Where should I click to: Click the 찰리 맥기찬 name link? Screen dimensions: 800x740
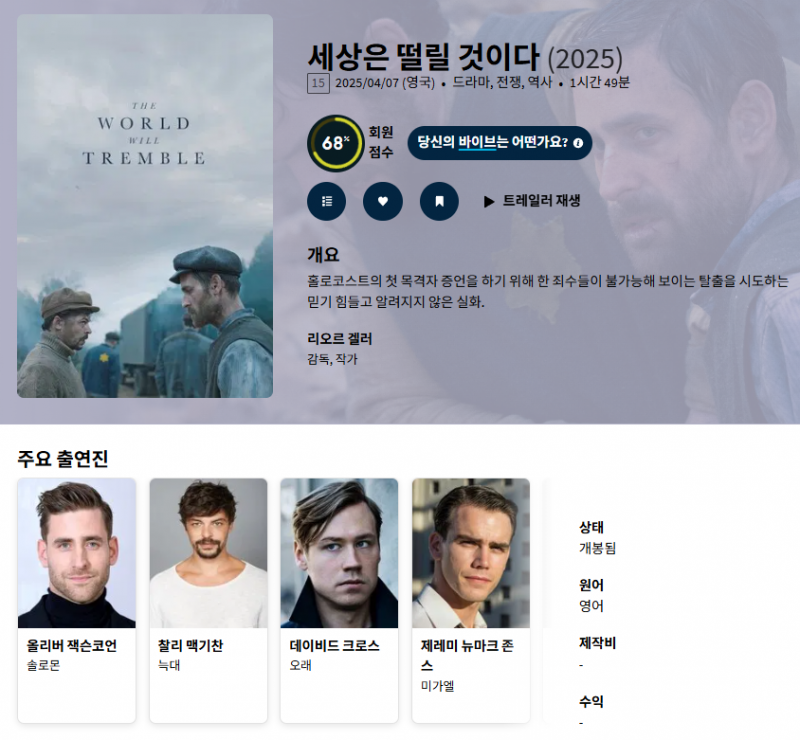click(190, 646)
